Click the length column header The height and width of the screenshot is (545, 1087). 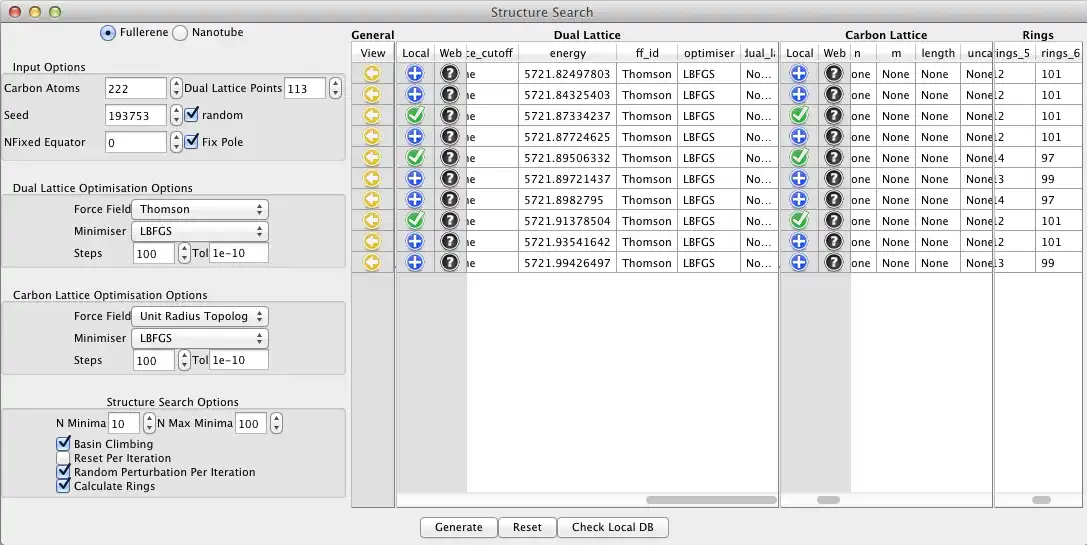click(938, 53)
